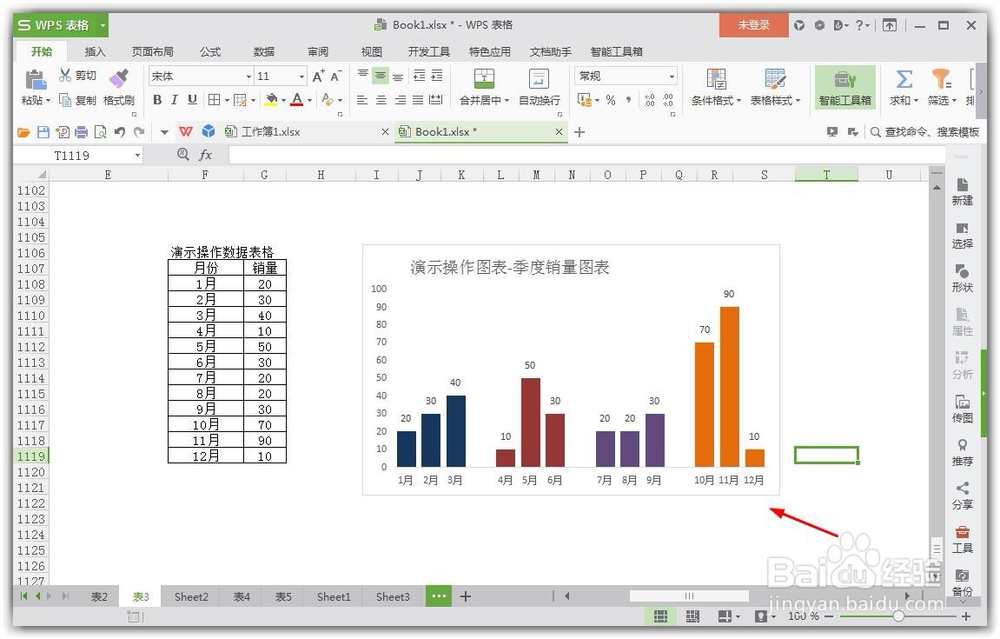Click the WPS red W icon
This screenshot has height=639, width=1000.
pos(186,131)
